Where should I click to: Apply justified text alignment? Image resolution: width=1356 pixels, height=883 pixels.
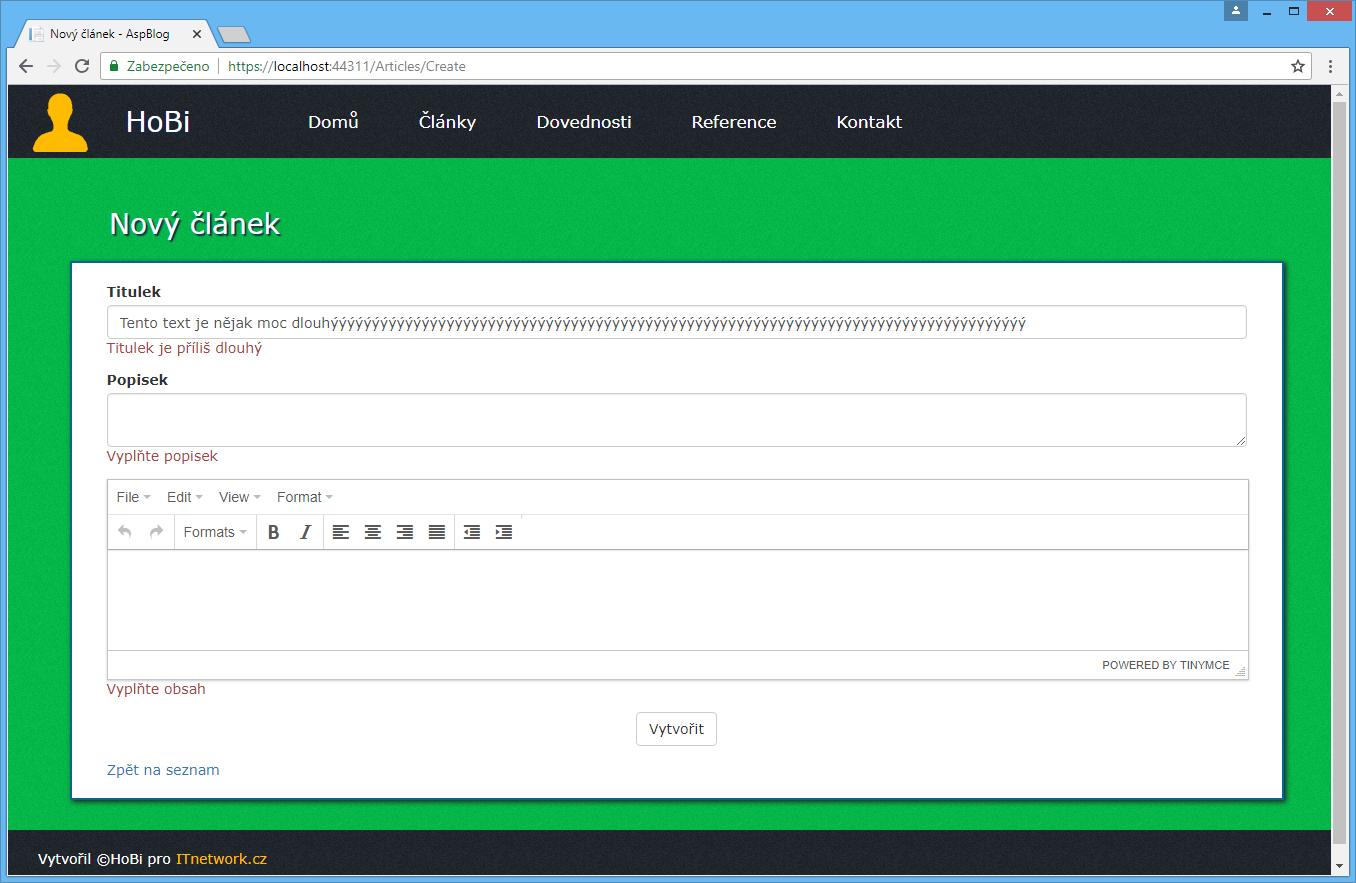[x=436, y=531]
